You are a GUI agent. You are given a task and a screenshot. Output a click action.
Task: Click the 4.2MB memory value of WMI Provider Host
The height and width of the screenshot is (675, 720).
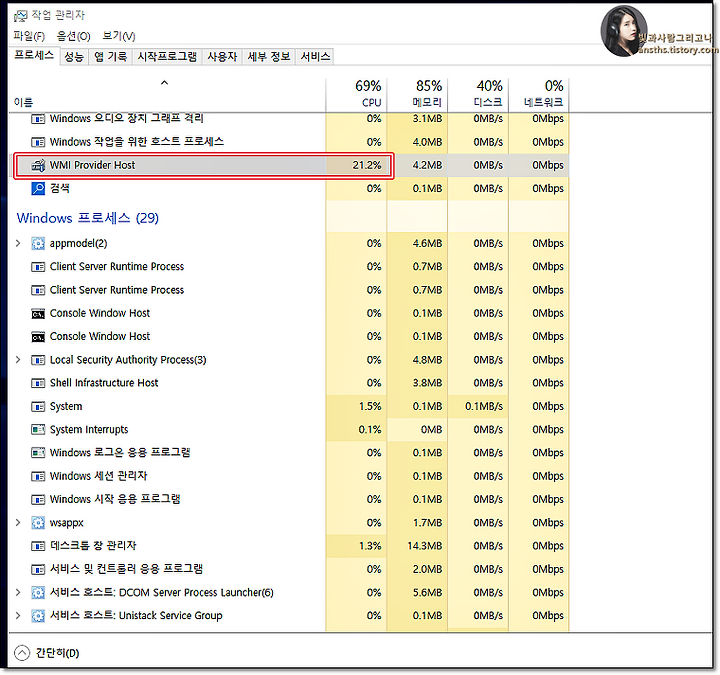428,165
